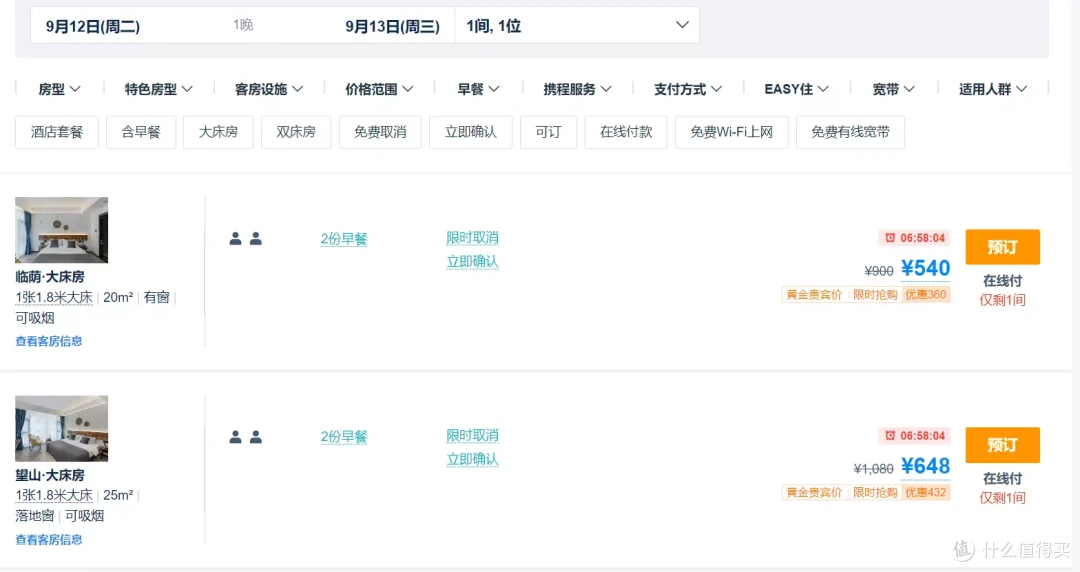
Task: Click the check-out date 9月13日(周三)
Action: point(392,26)
